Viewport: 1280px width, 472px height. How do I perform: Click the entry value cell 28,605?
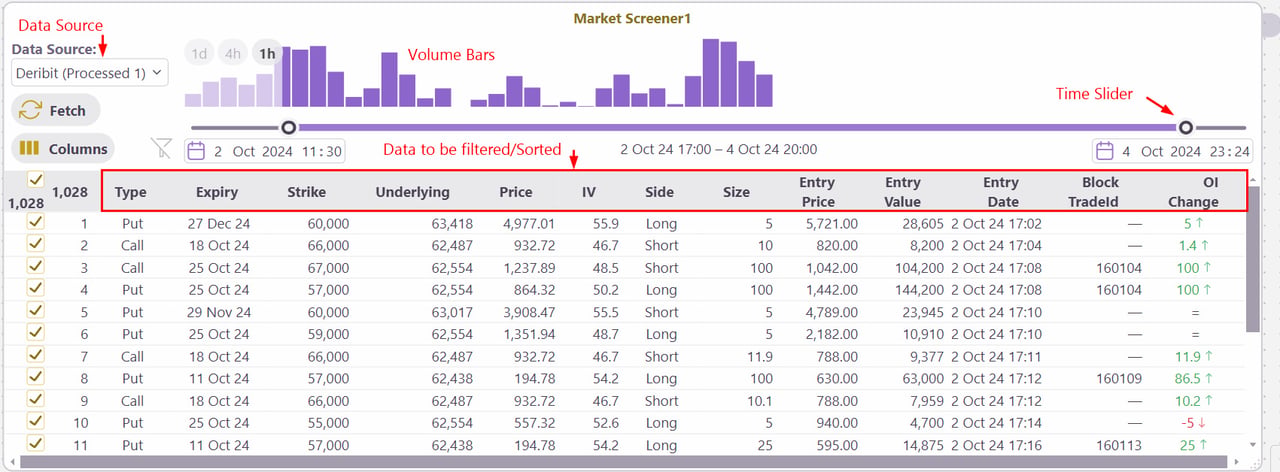click(x=922, y=223)
